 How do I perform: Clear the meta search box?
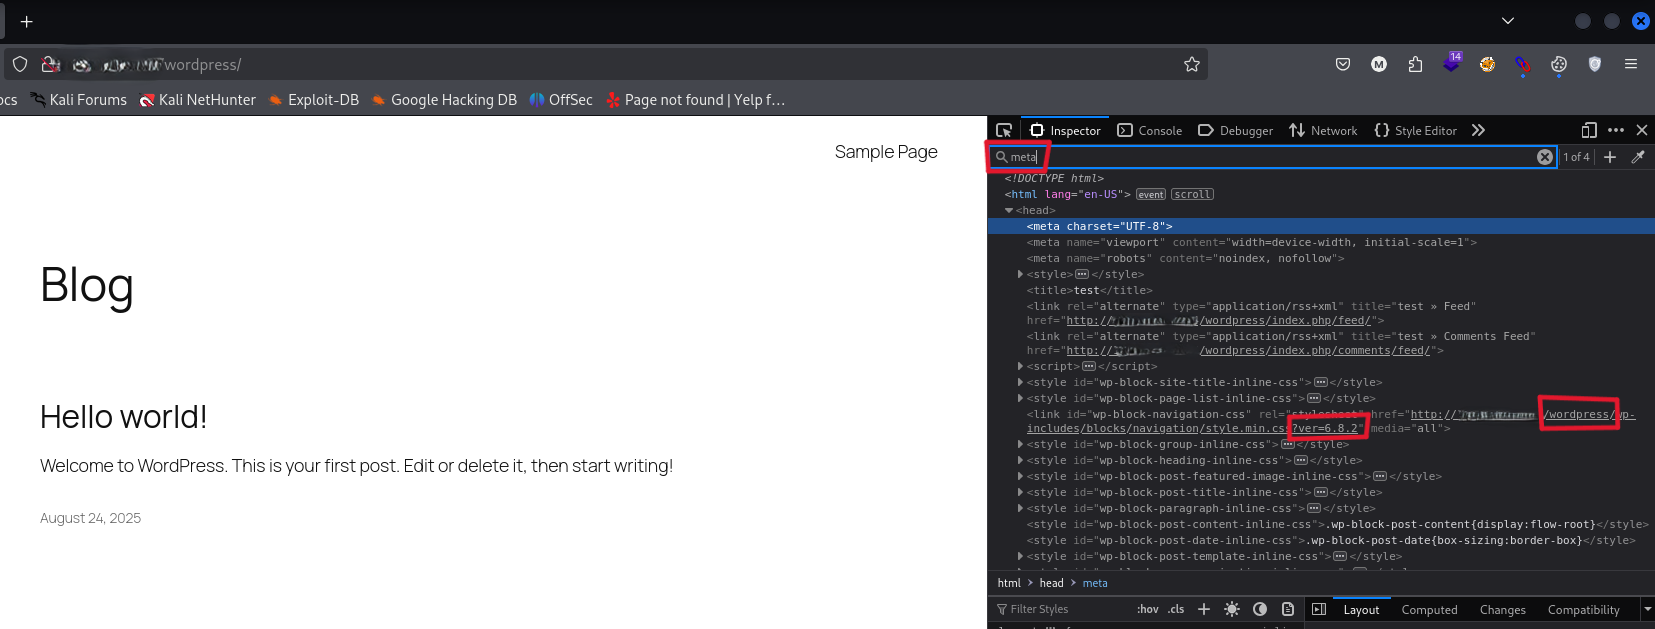[x=1544, y=157]
